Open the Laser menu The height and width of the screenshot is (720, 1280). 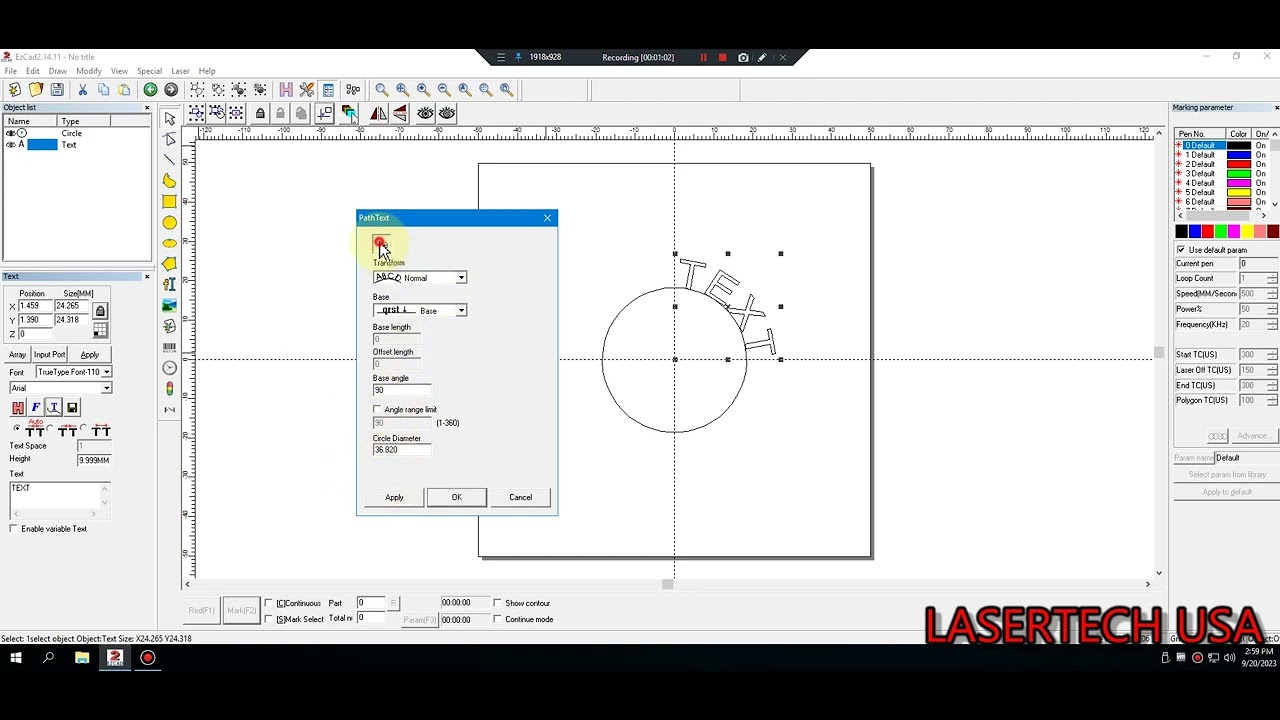(x=180, y=71)
